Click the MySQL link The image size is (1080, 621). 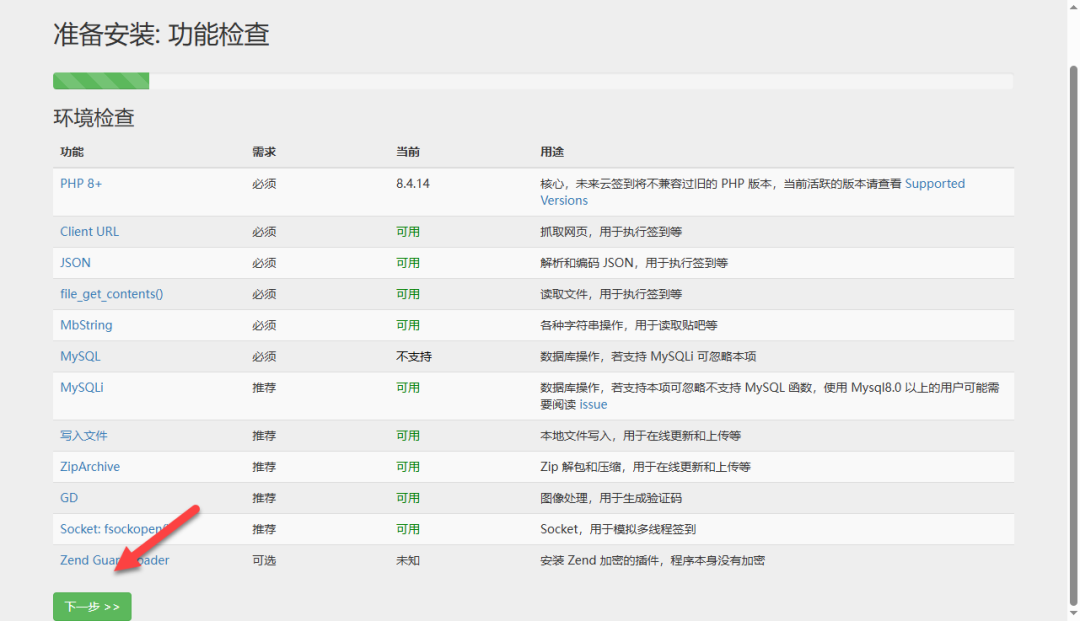(80, 356)
